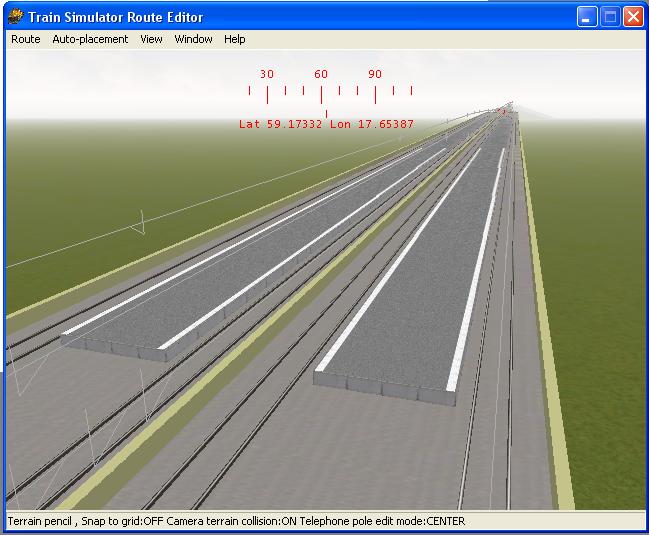Click the Train Simulator title bar icon

coord(16,17)
